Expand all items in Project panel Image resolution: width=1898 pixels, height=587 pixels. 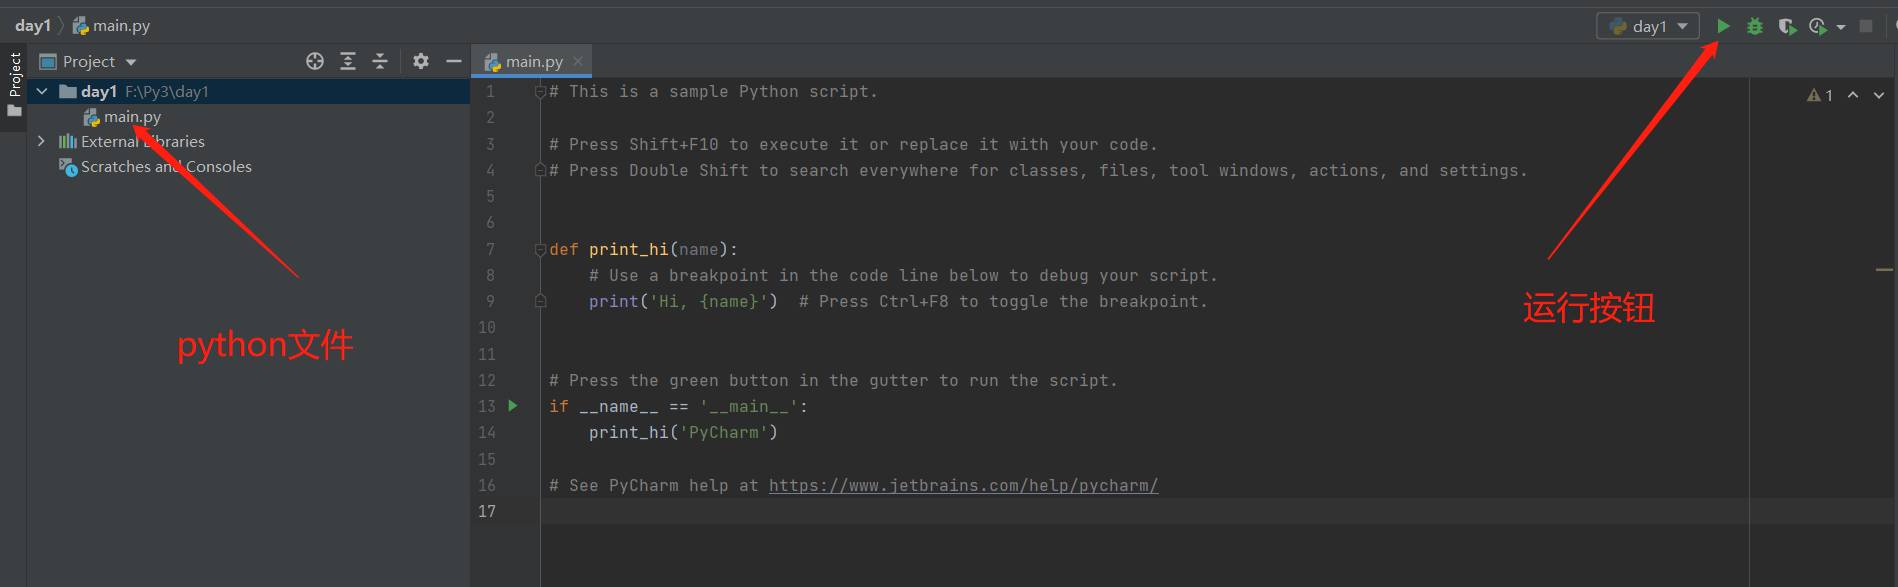click(x=348, y=61)
